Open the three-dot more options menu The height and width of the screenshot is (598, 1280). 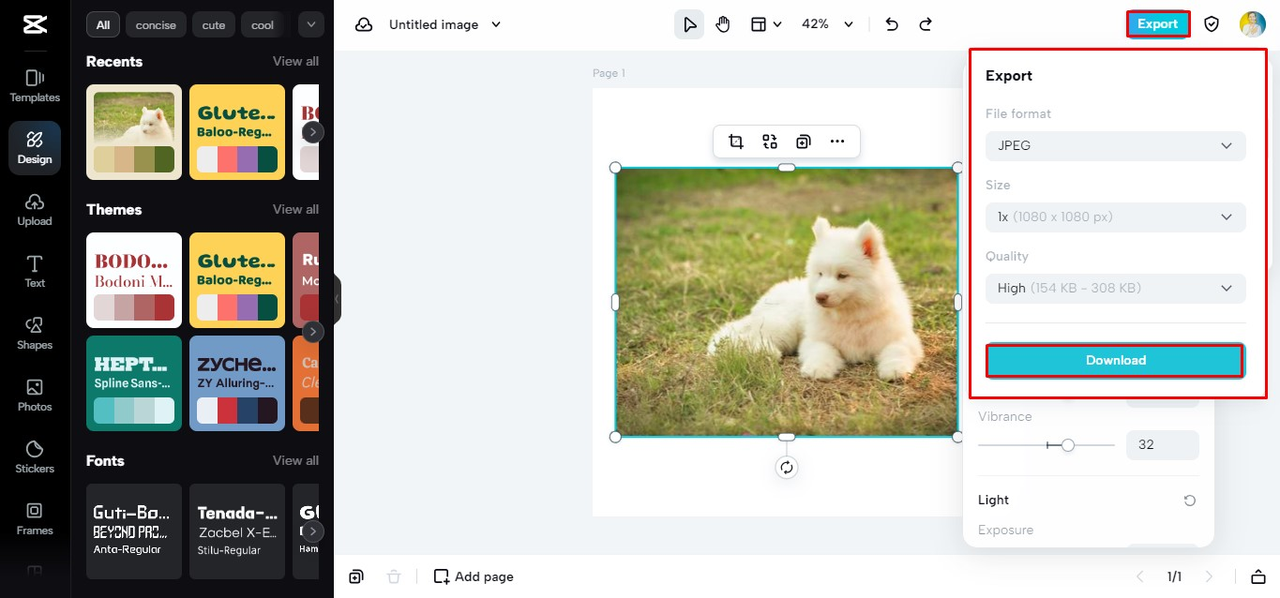(x=837, y=142)
